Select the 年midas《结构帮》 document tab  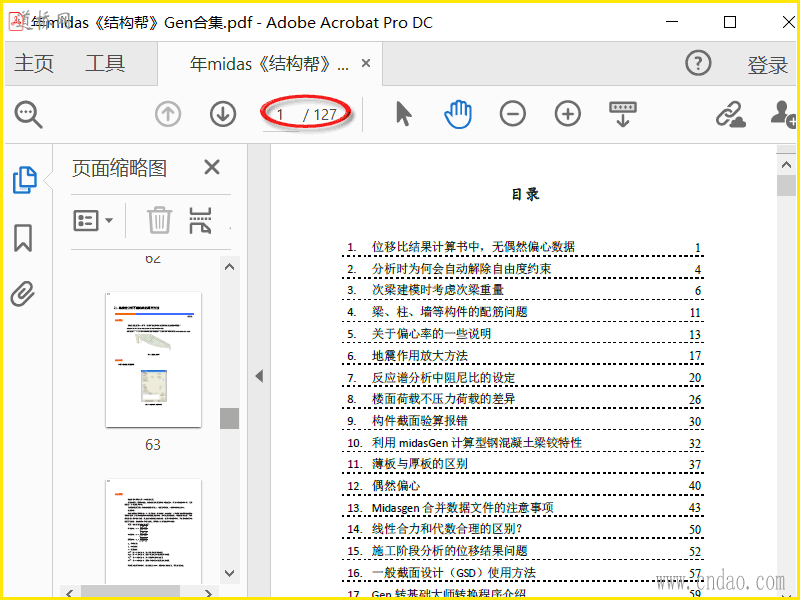pos(269,64)
